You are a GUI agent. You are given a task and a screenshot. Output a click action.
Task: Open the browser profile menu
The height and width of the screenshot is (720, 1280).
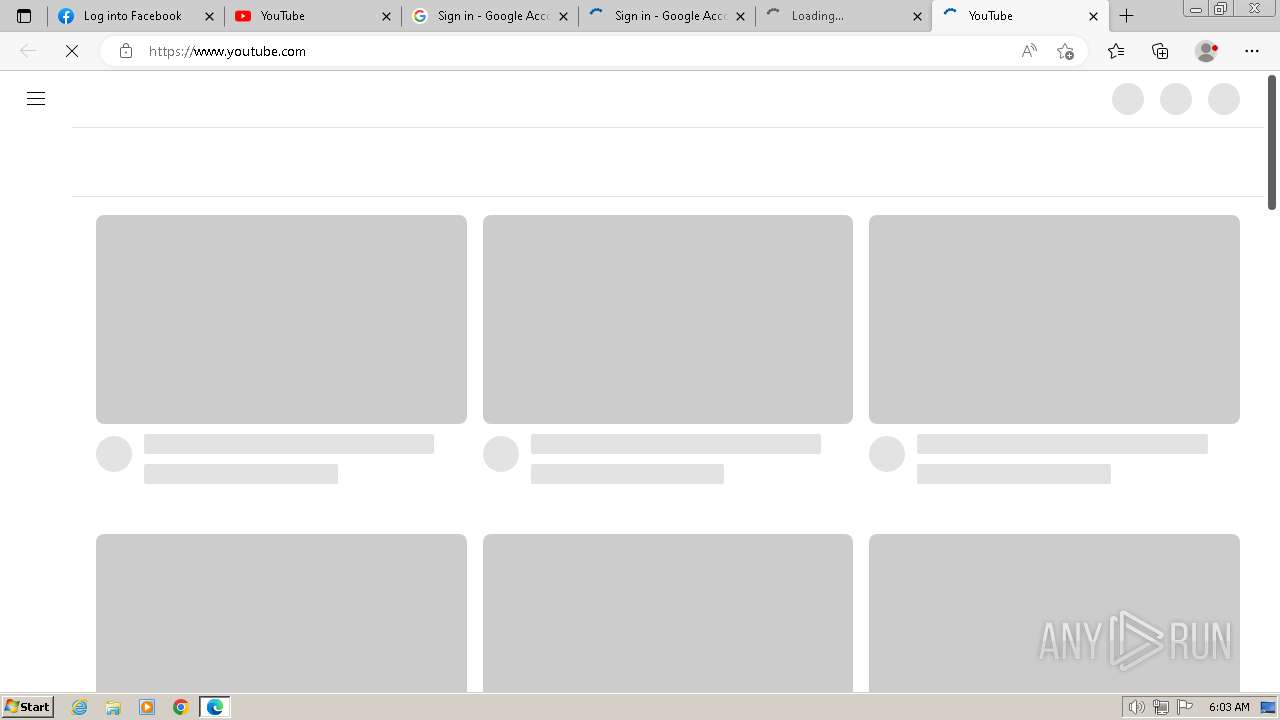coord(1207,51)
